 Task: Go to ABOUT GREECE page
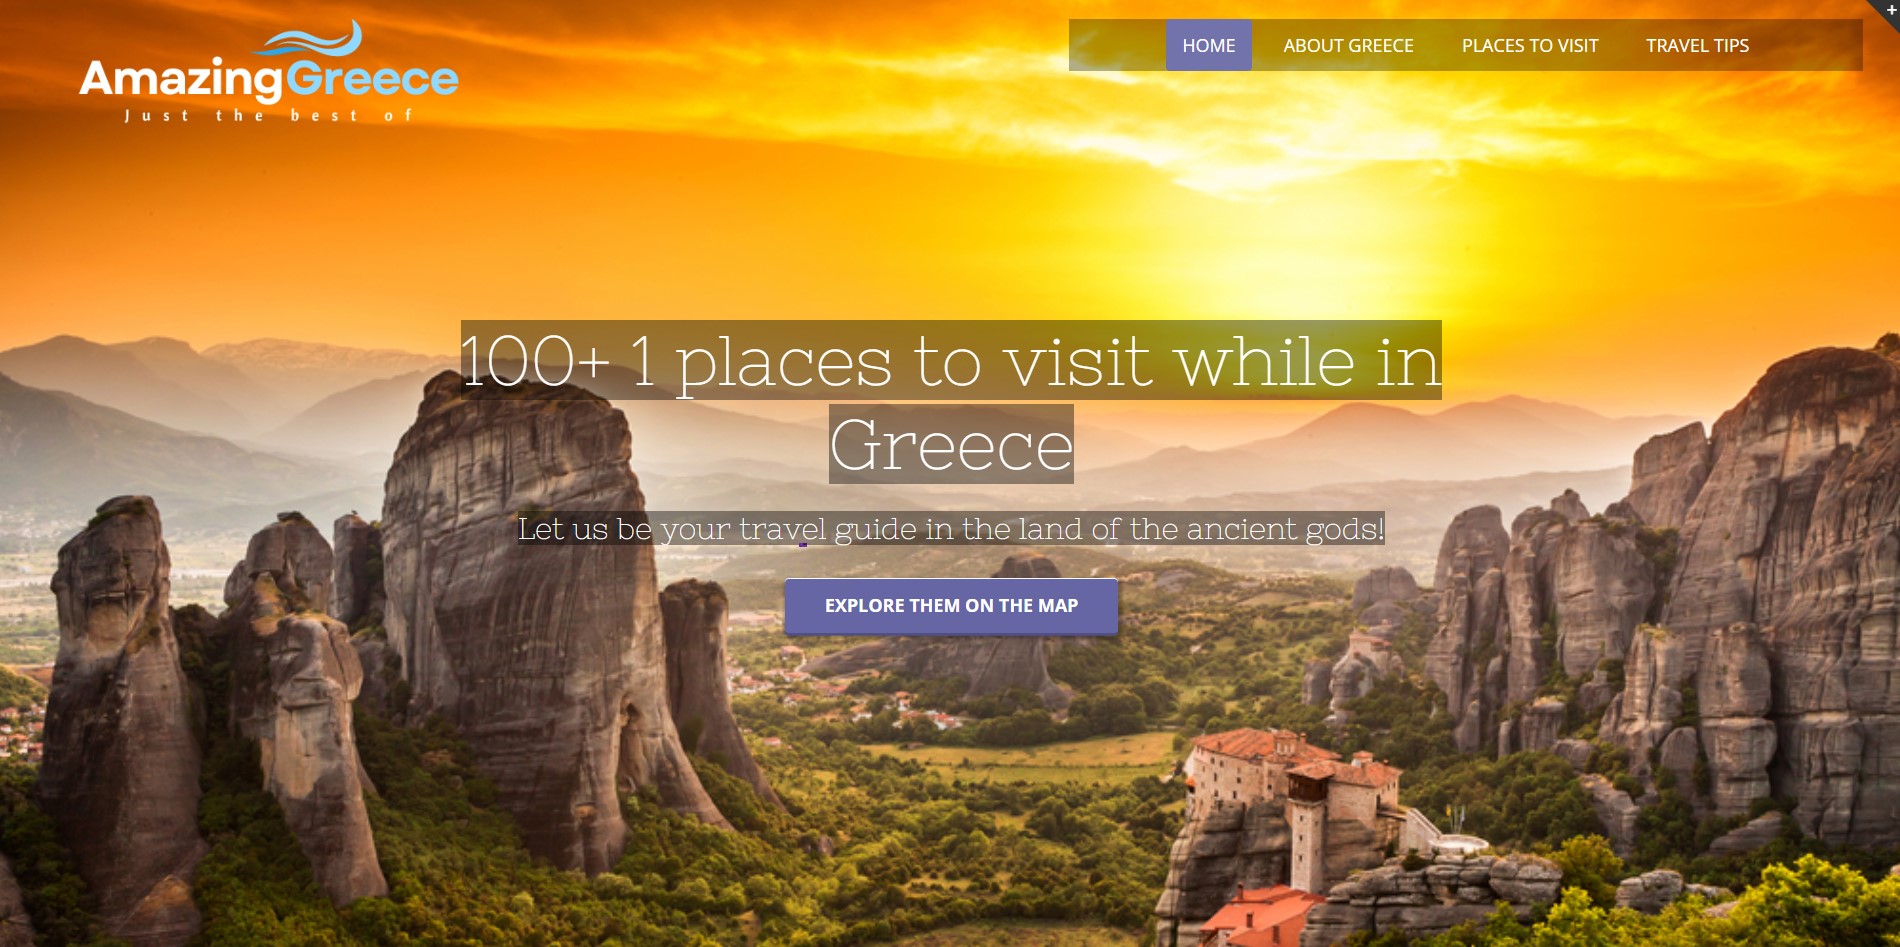pos(1348,45)
